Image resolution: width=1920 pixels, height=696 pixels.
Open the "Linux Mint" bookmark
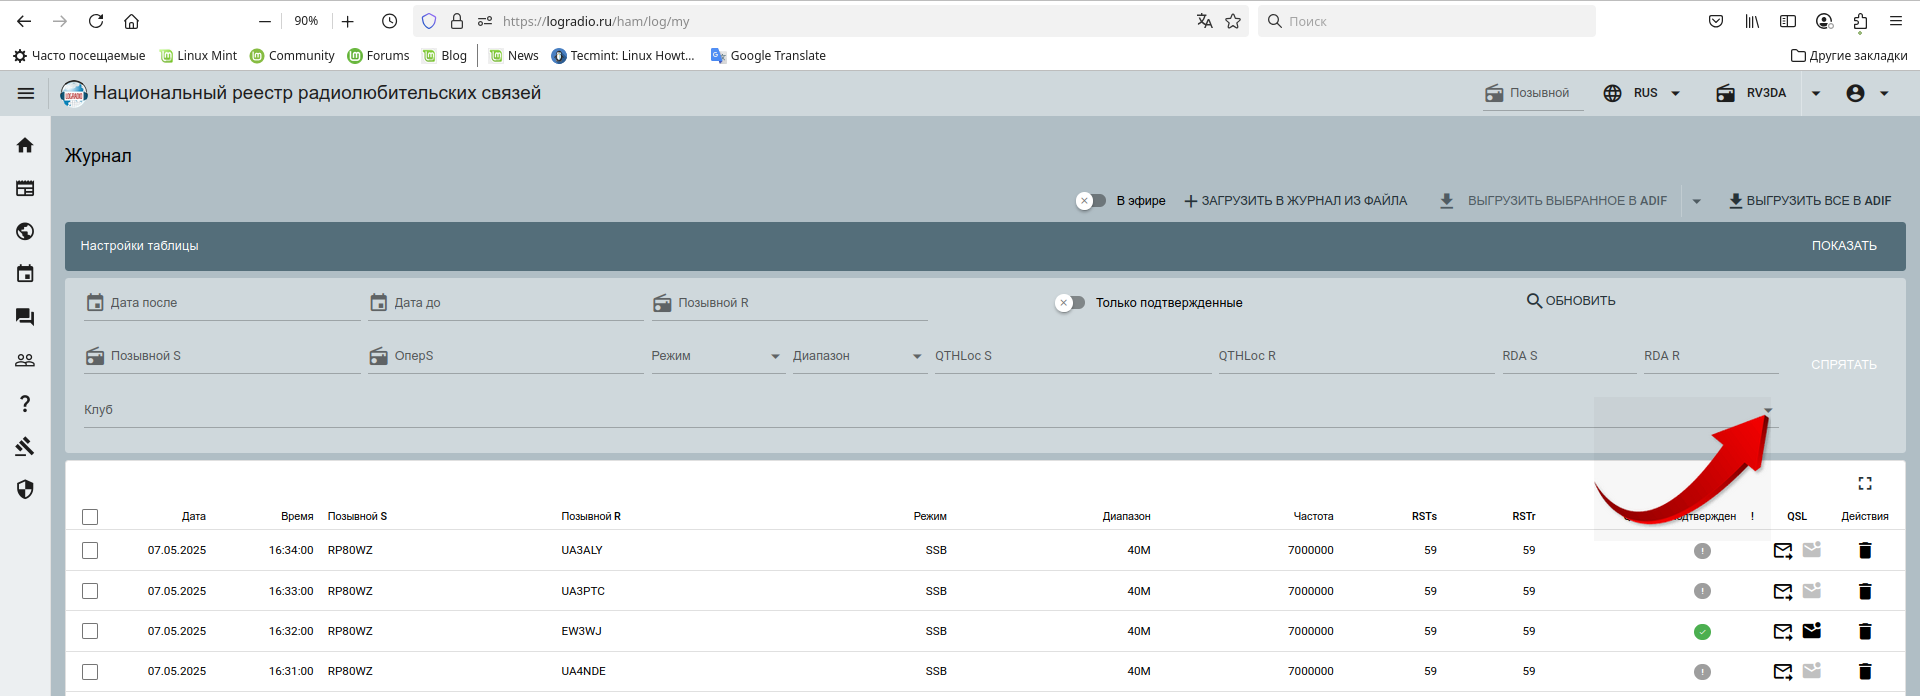[198, 56]
